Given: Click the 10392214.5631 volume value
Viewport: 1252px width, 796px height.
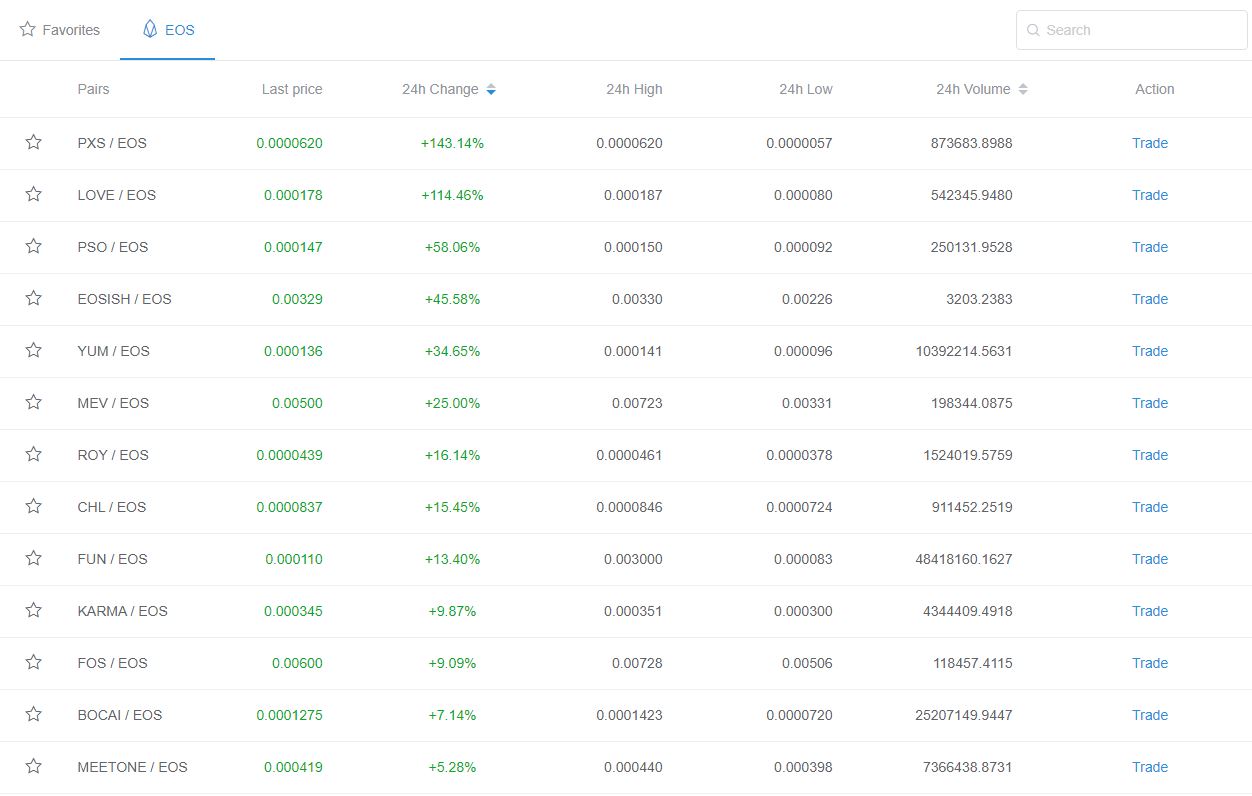Looking at the screenshot, I should click(x=964, y=351).
